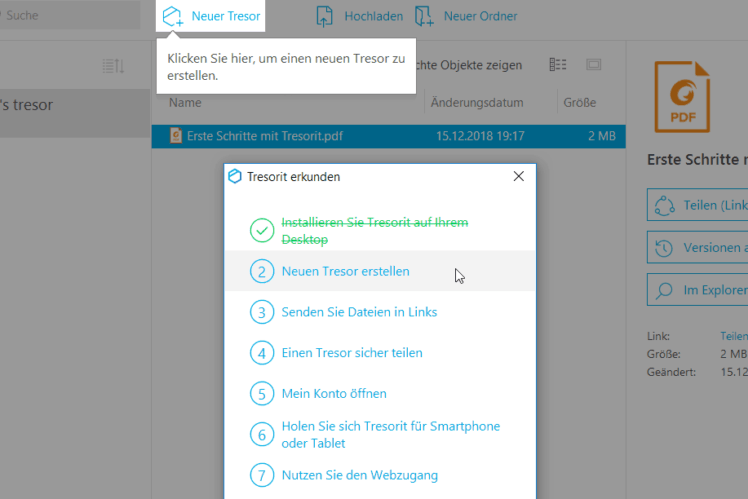Click the step 2 circle icon
The height and width of the screenshot is (499, 748).
point(262,271)
